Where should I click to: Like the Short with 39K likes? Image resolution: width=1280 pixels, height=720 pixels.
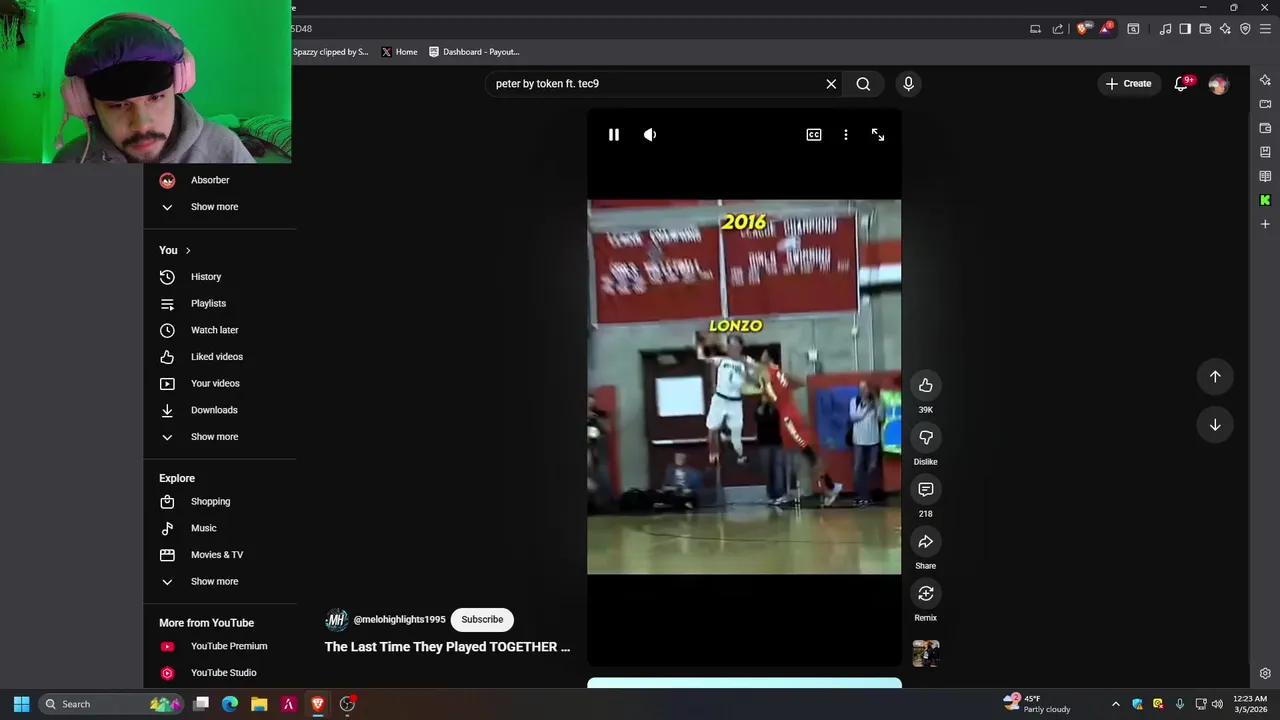tap(926, 385)
